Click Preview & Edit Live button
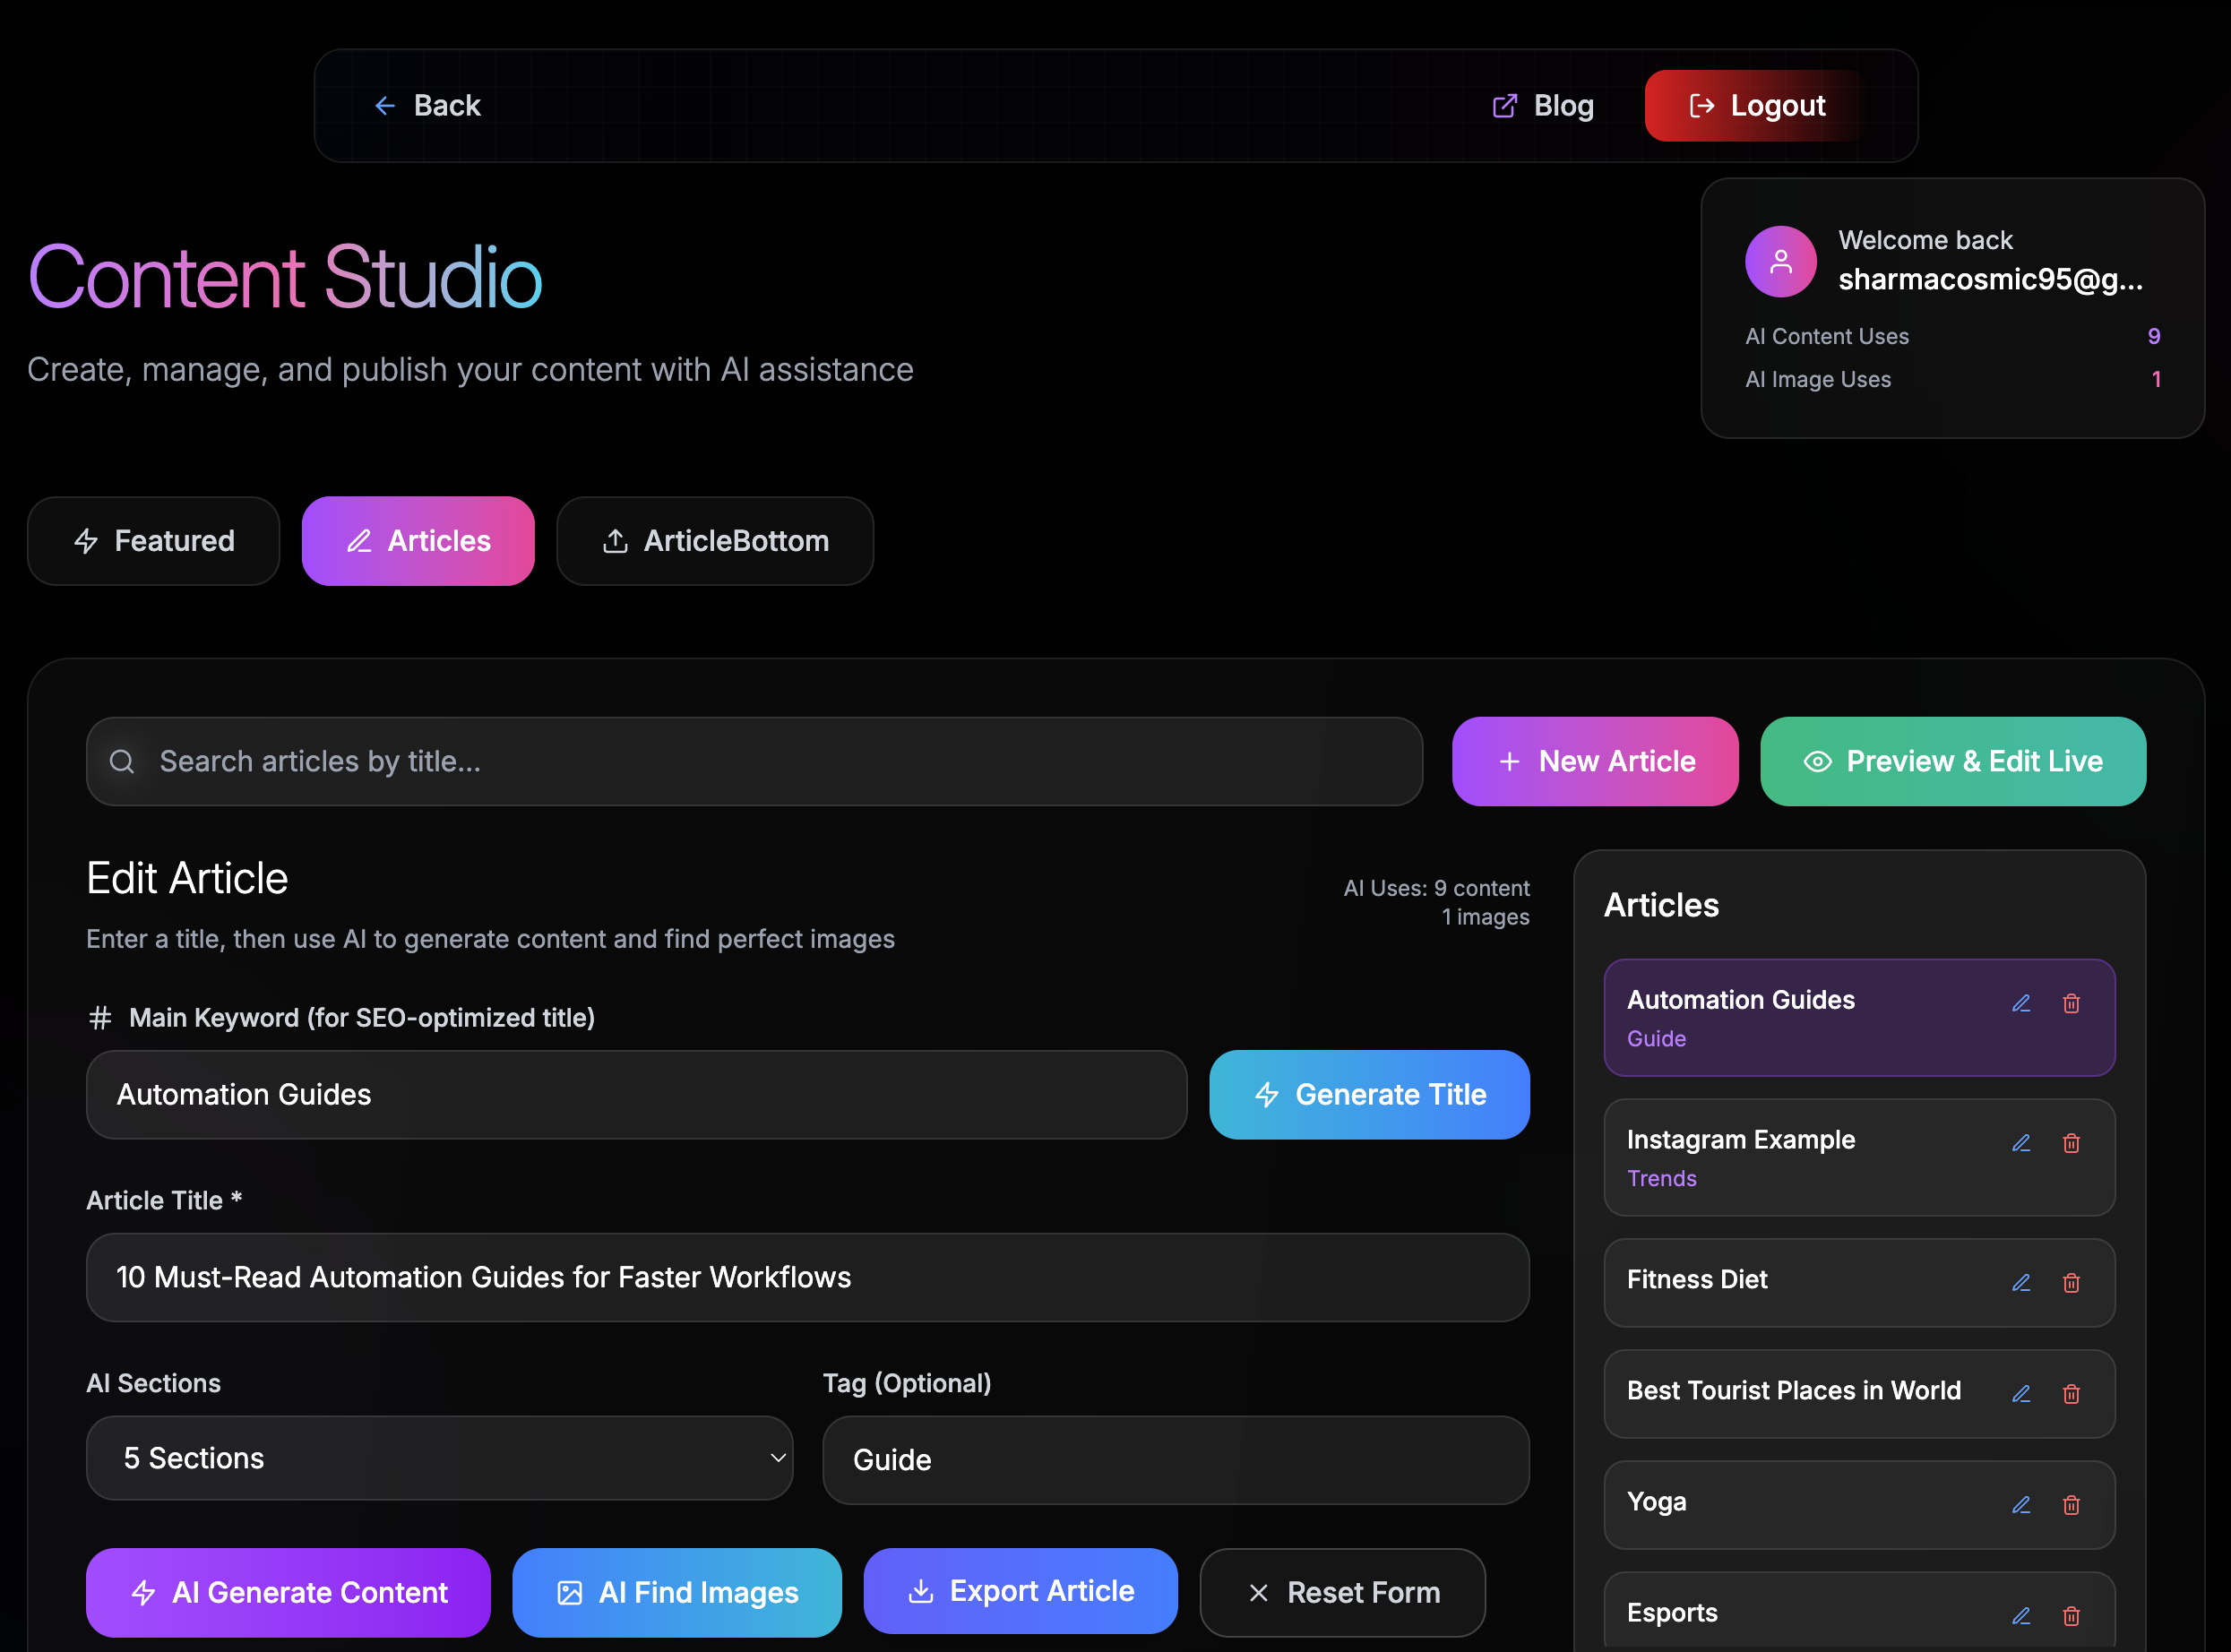Image resolution: width=2231 pixels, height=1652 pixels. click(1952, 762)
